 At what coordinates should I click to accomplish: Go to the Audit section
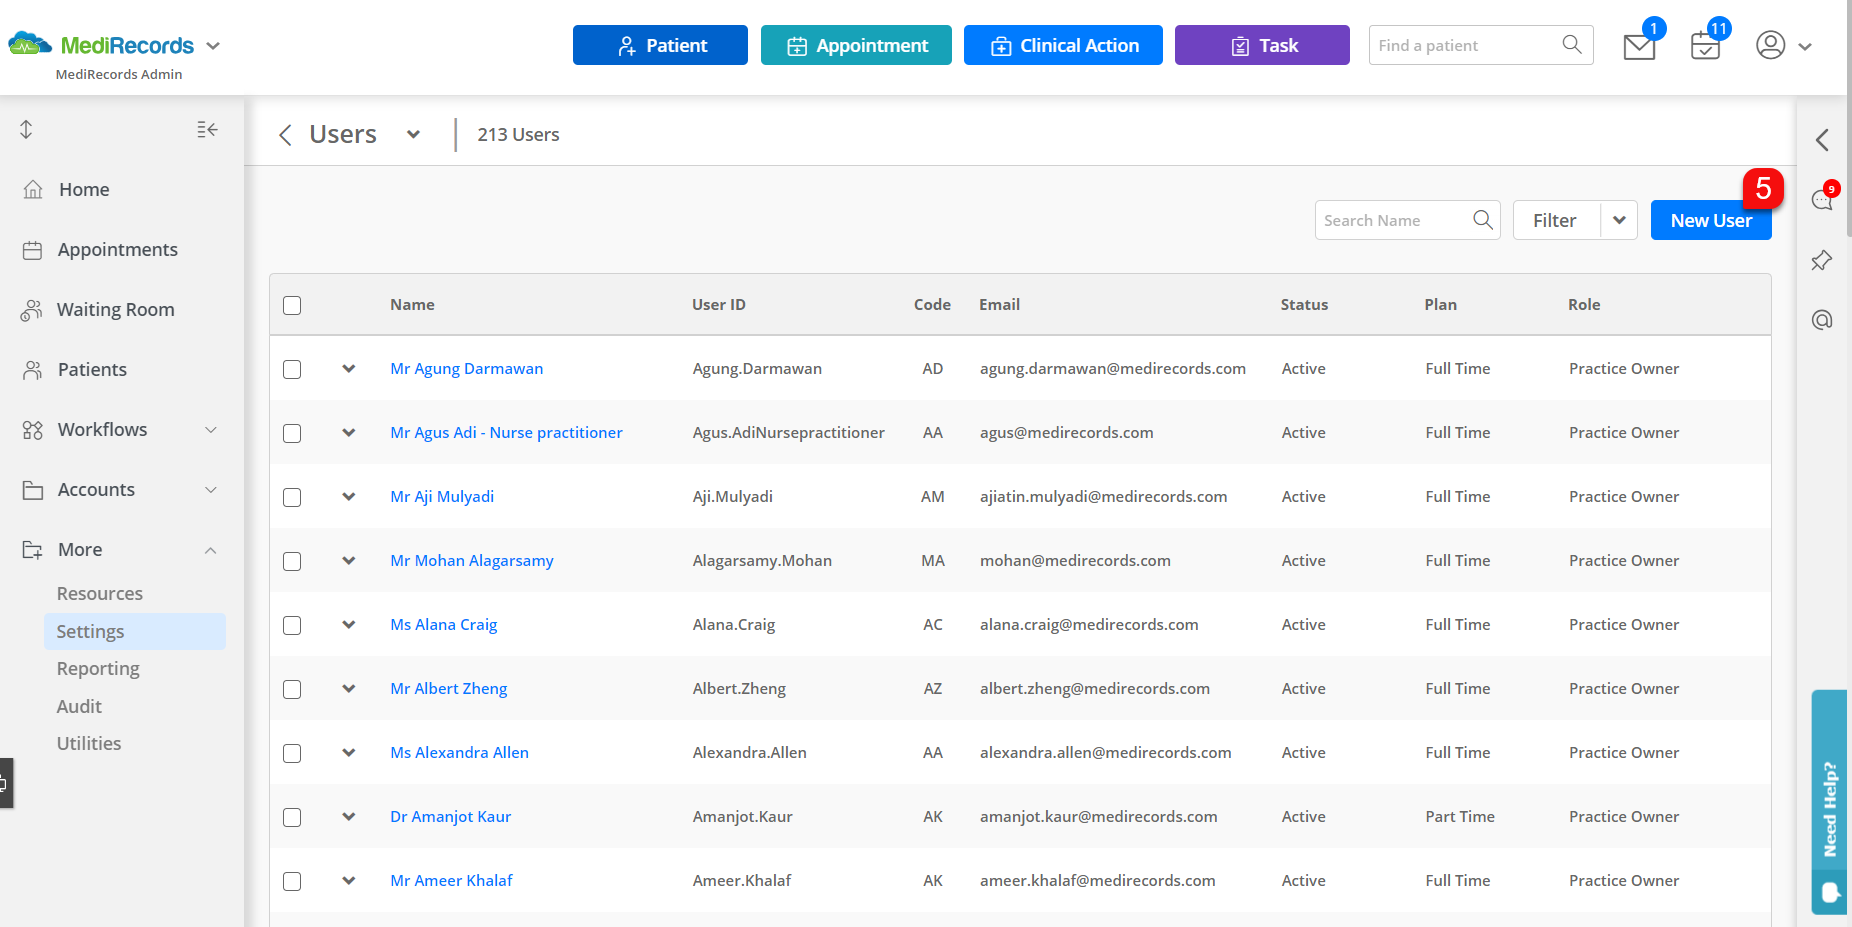(x=79, y=706)
